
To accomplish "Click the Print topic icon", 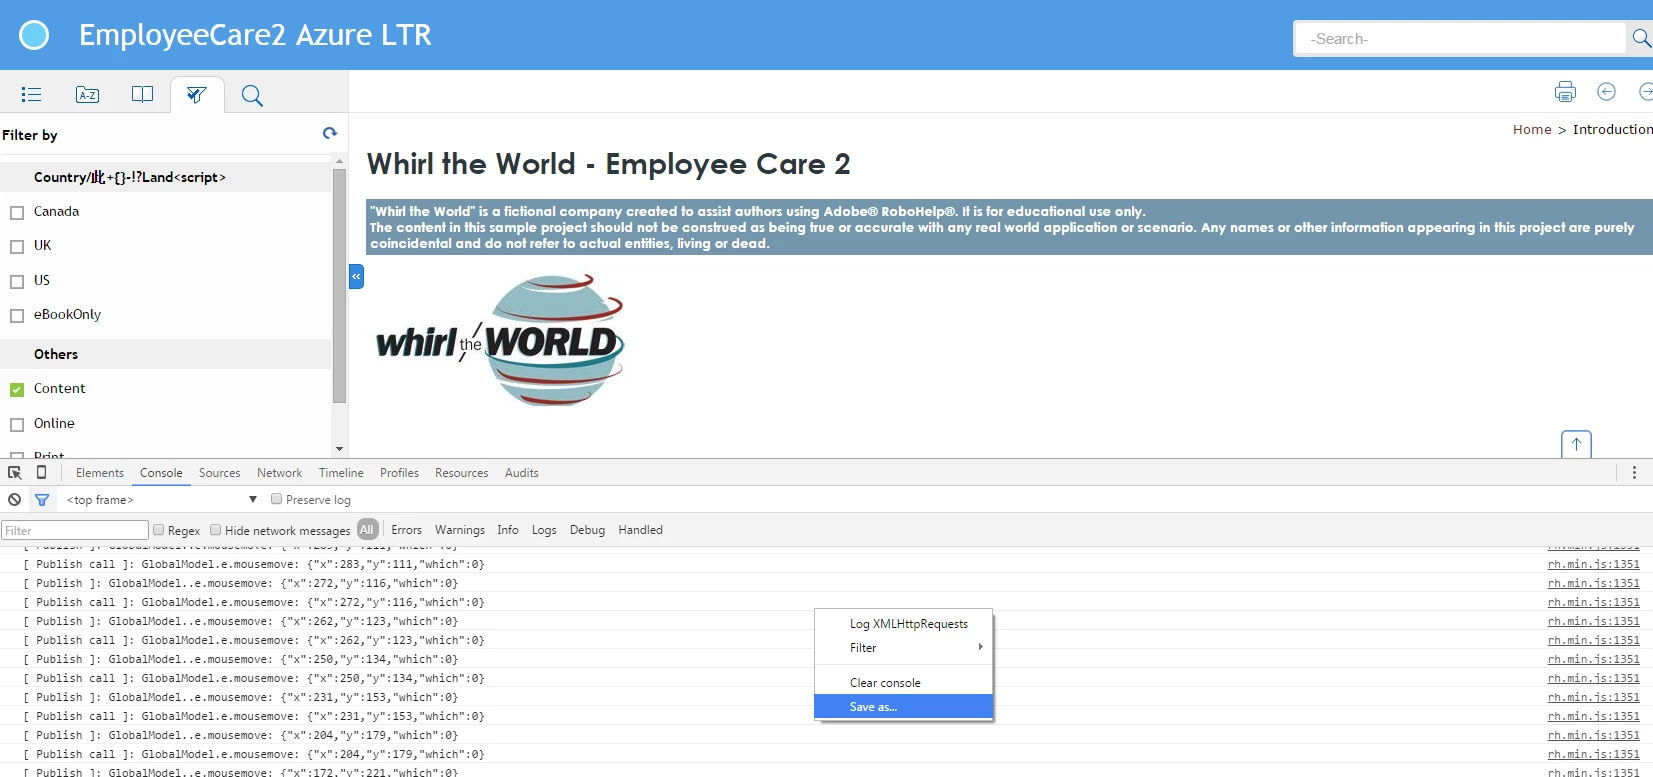I will pyautogui.click(x=1565, y=92).
